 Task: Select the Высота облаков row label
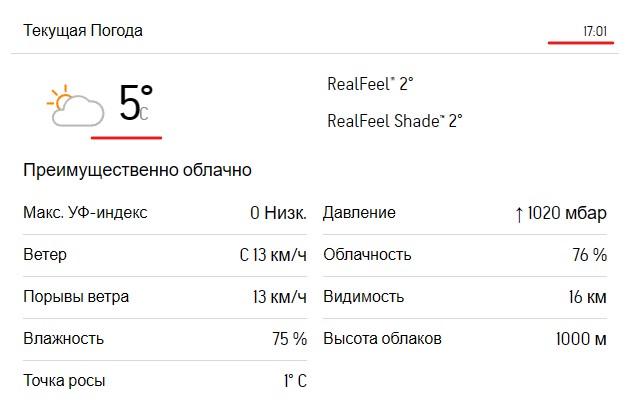click(x=382, y=339)
